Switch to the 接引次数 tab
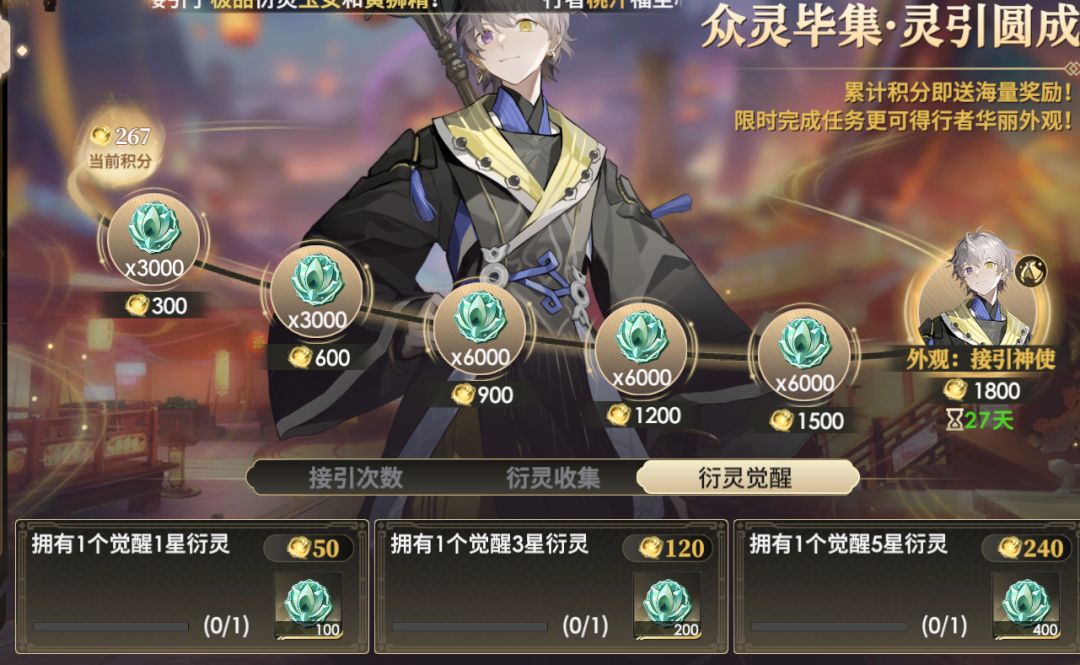 355,478
